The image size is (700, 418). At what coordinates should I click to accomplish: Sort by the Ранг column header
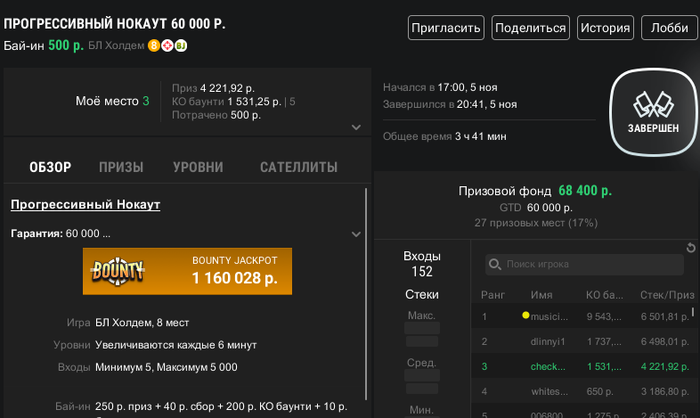pos(493,295)
